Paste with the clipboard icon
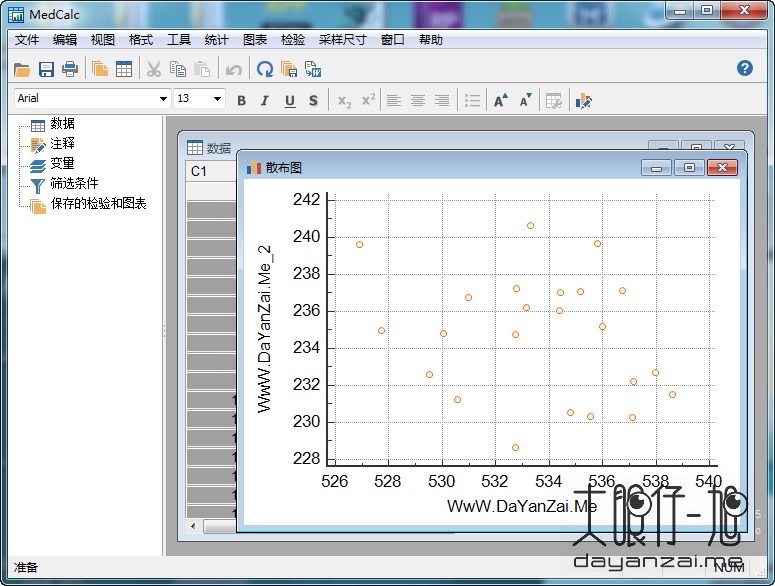 point(202,69)
